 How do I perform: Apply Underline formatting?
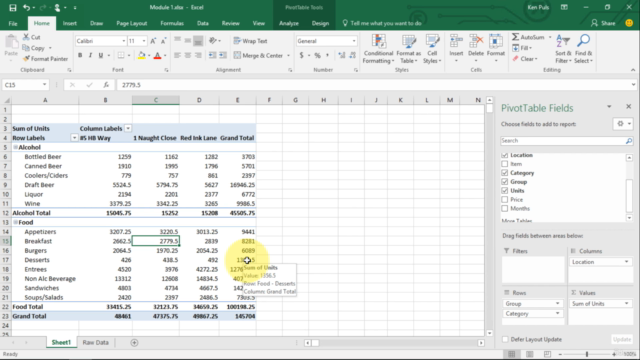100,56
